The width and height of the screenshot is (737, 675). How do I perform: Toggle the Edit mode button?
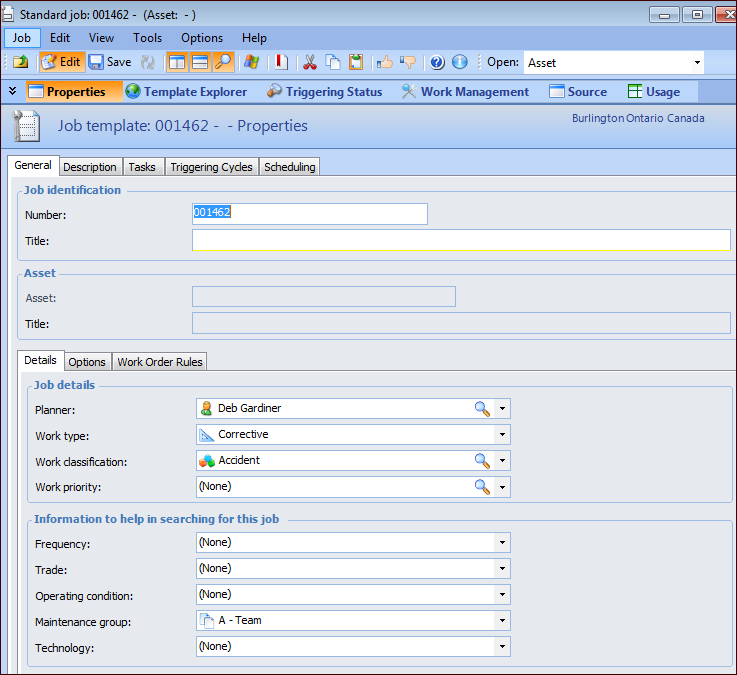click(x=62, y=62)
